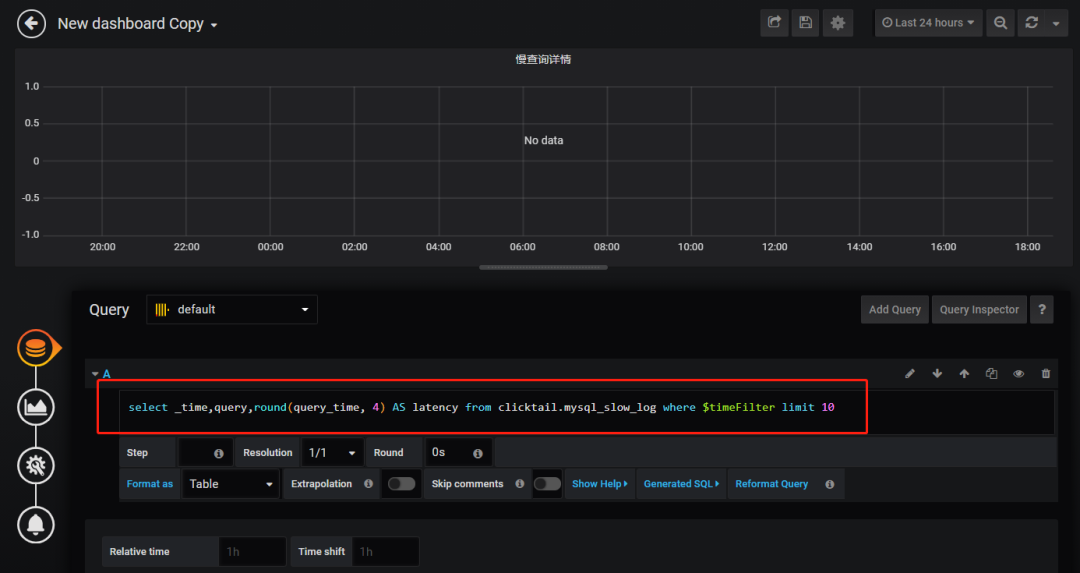
Task: Delete query A with the trash icon
Action: tap(1046, 374)
